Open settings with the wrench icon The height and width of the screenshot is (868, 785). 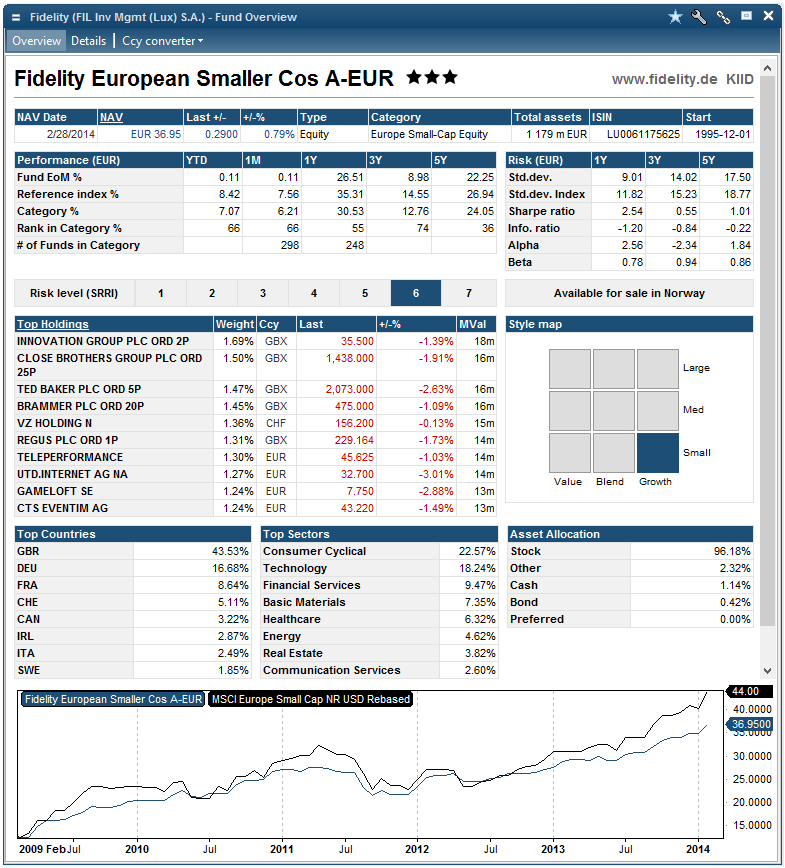699,17
